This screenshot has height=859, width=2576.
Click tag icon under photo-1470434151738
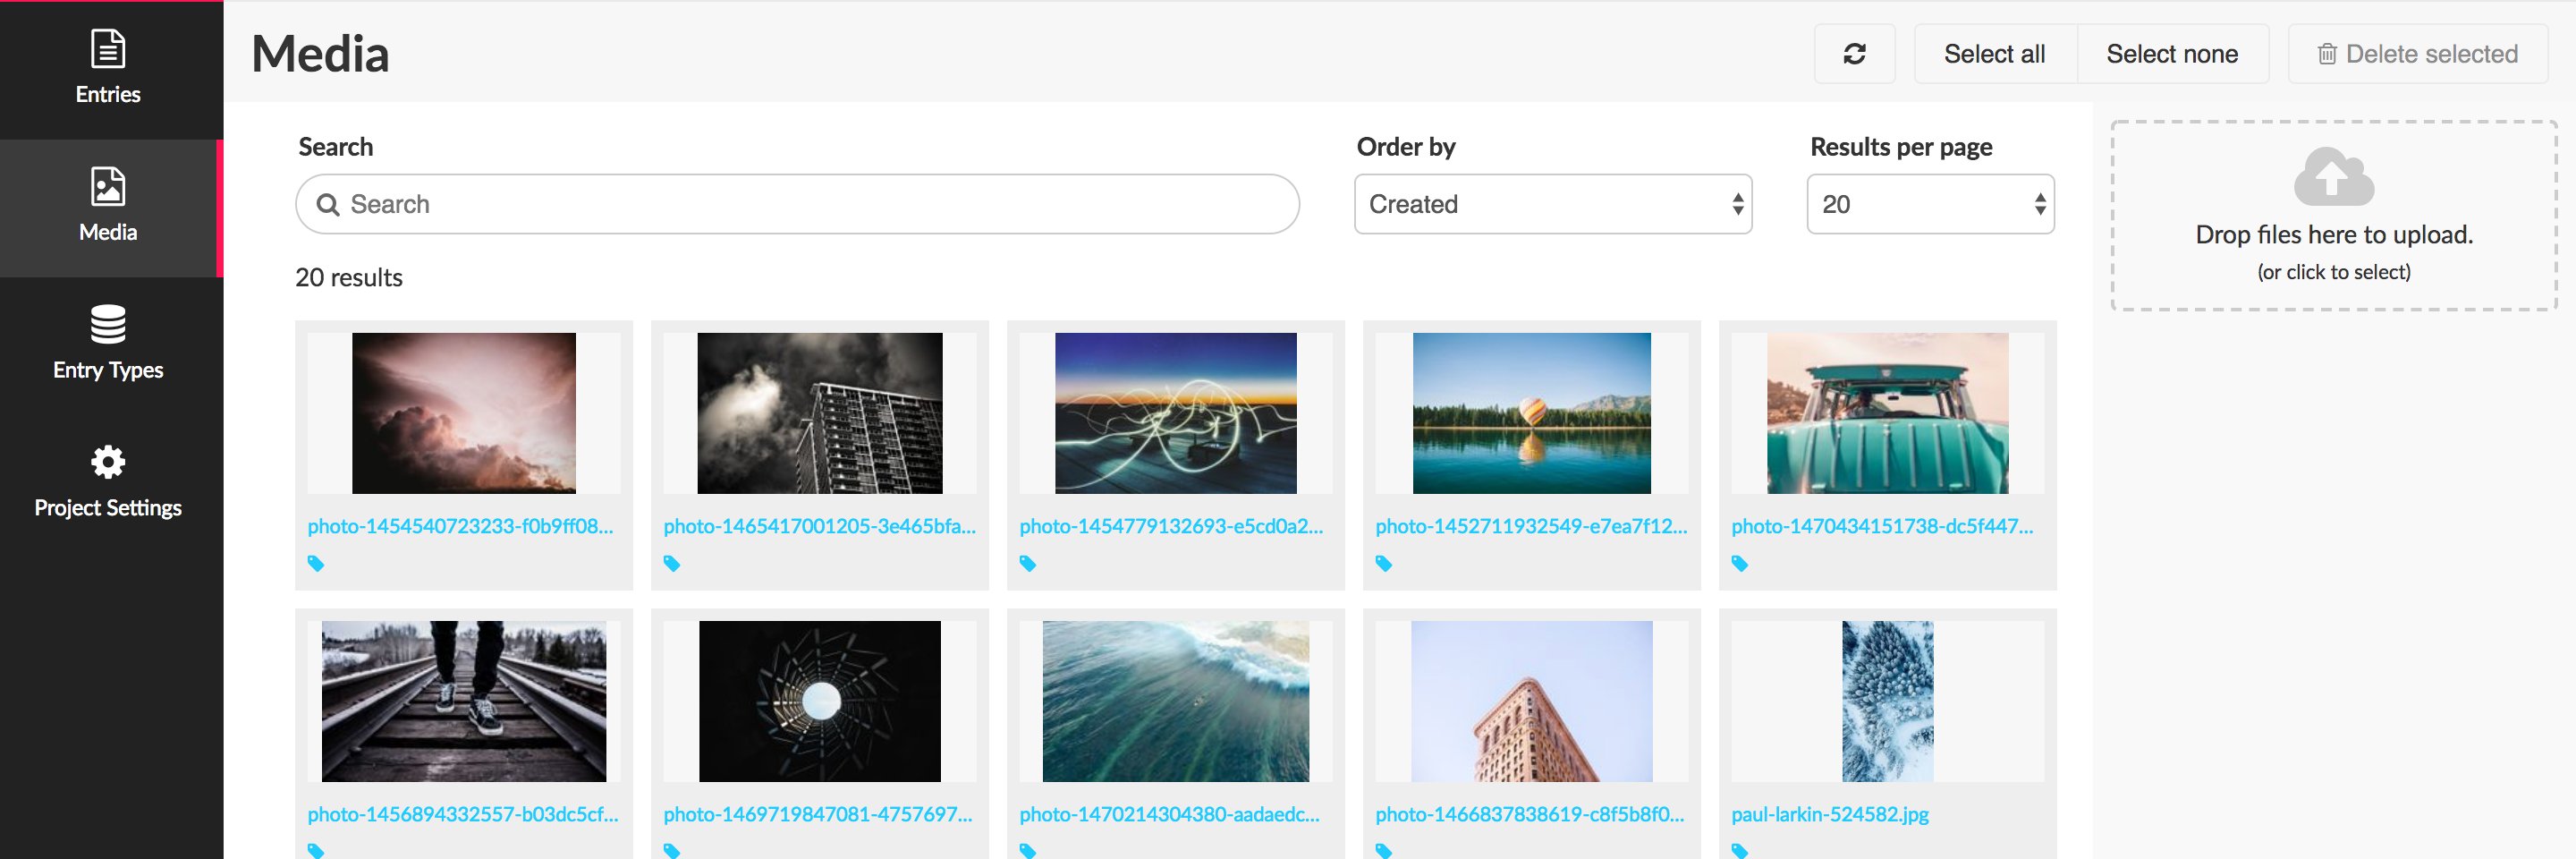click(1740, 564)
